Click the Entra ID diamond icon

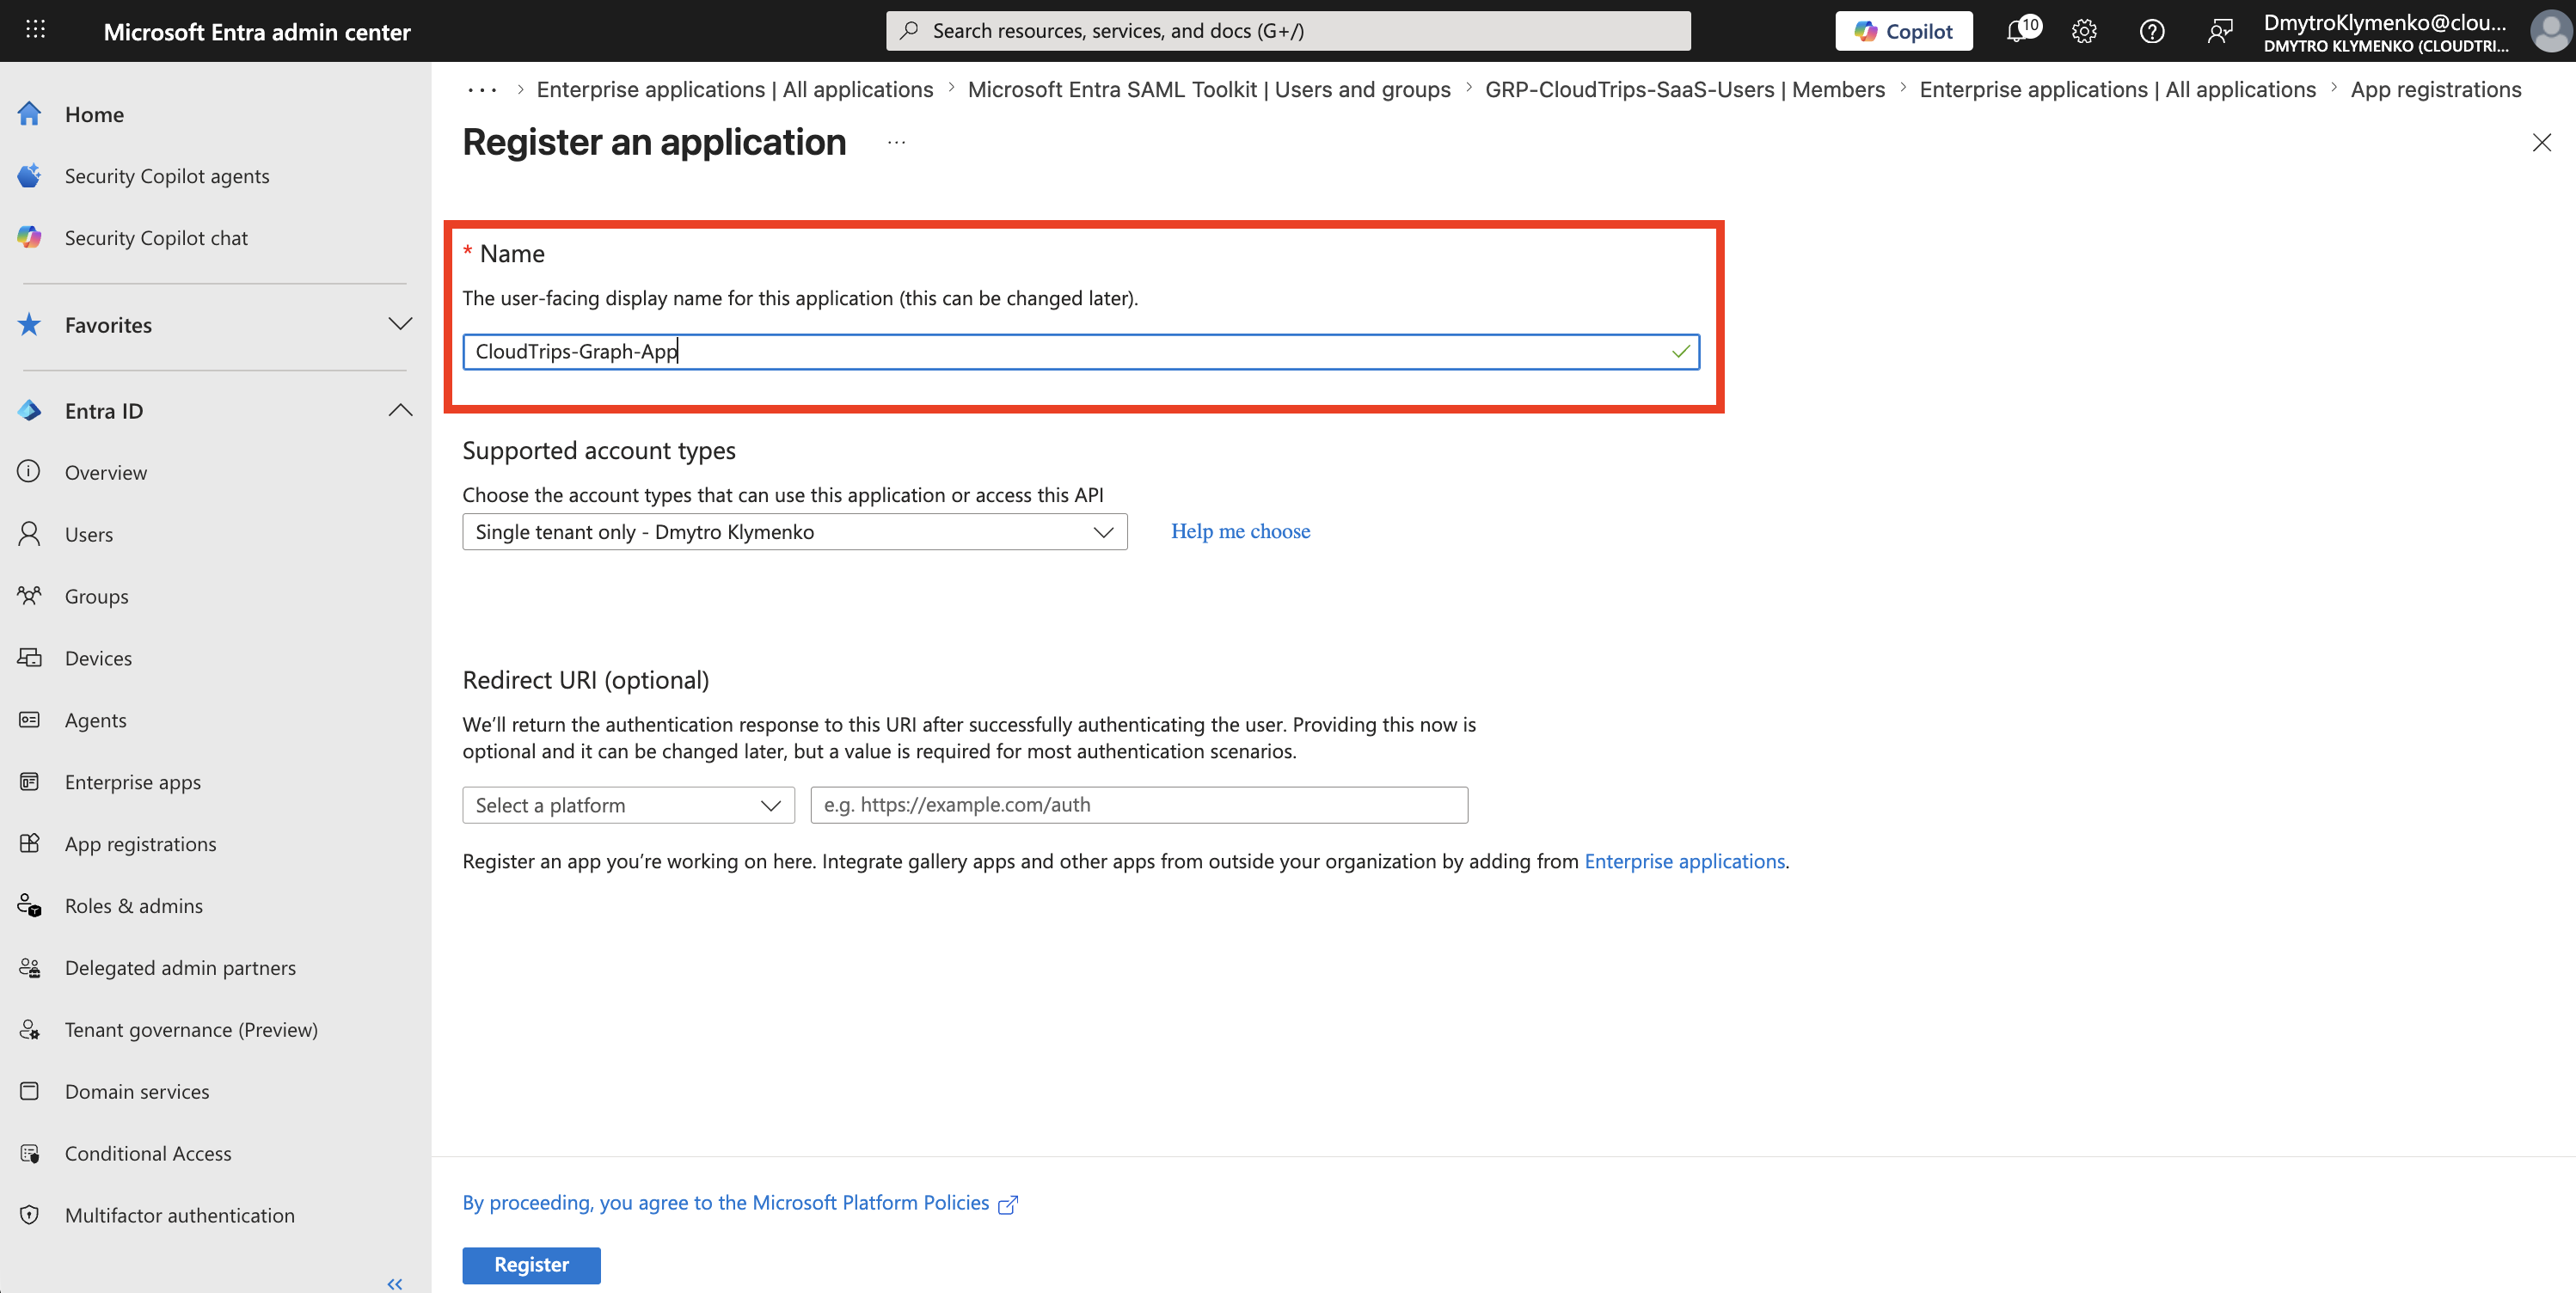pyautogui.click(x=30, y=411)
